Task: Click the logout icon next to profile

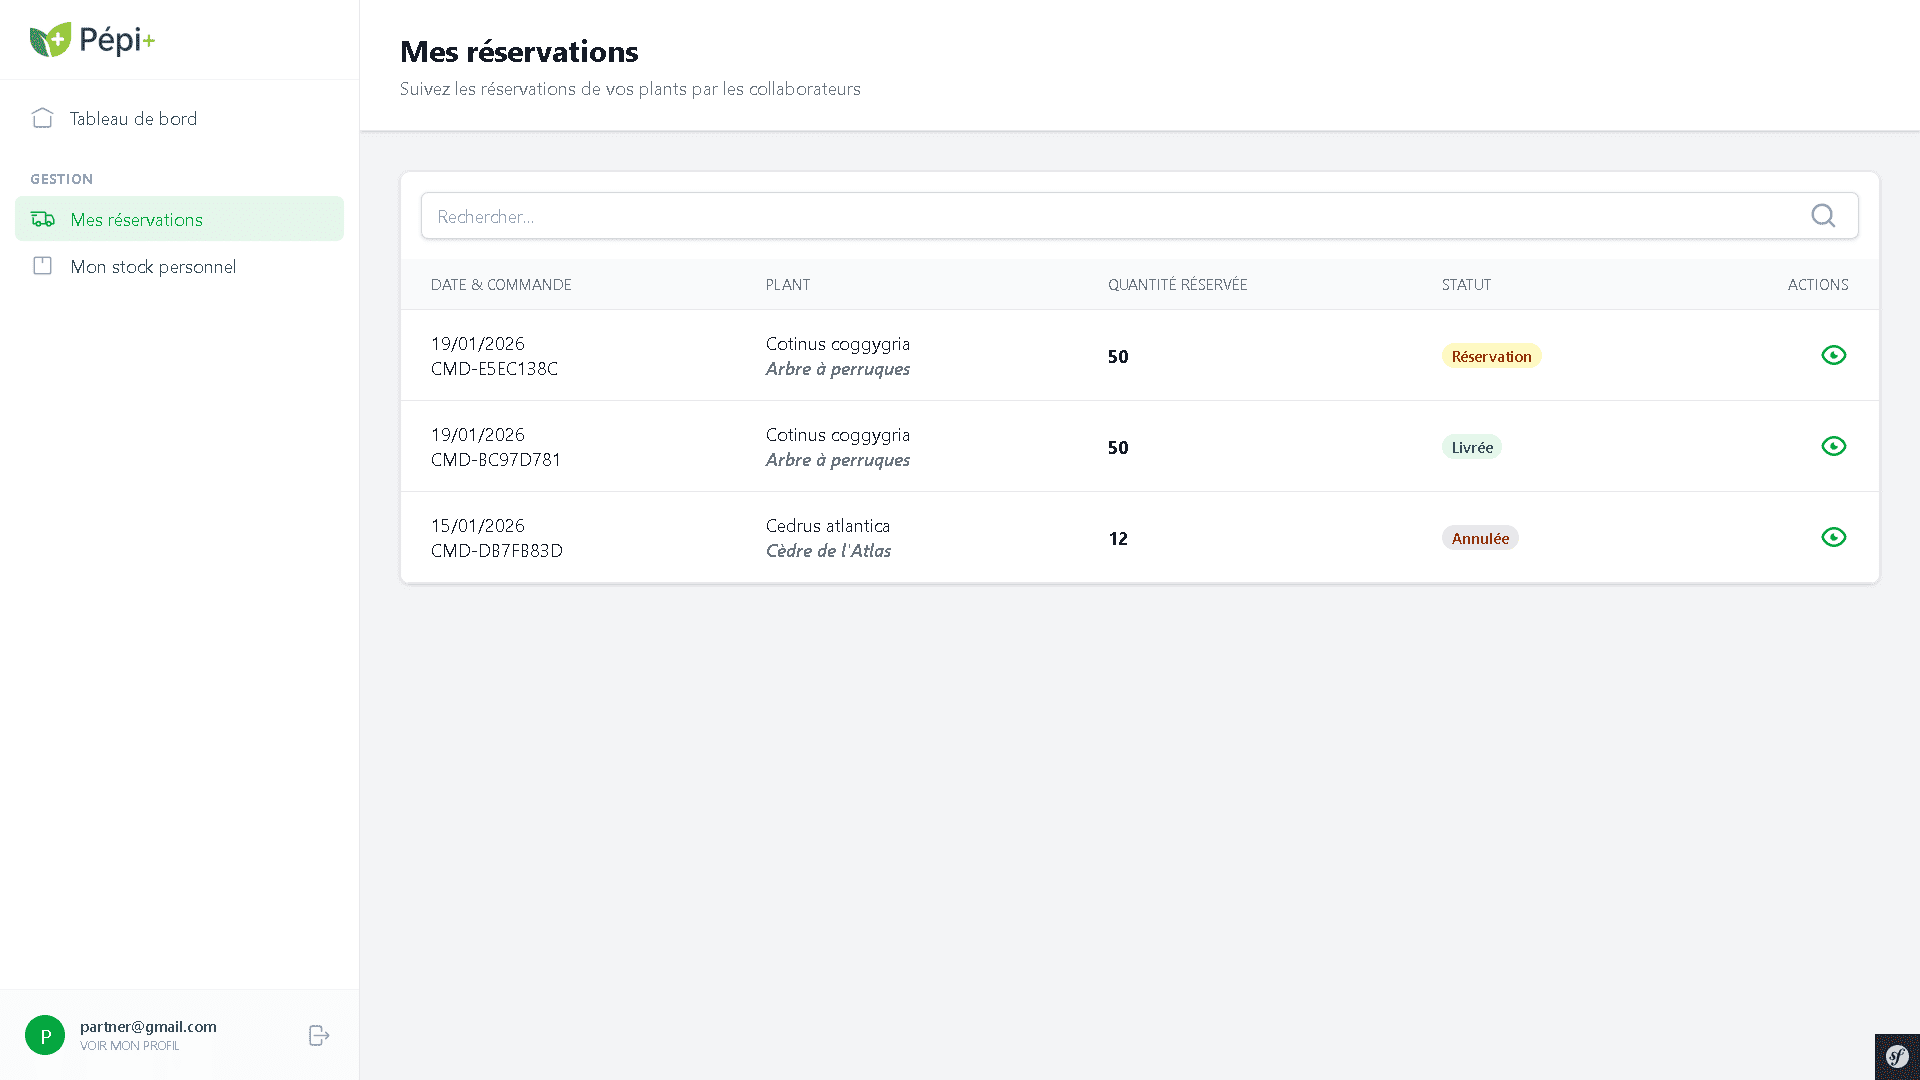Action: tap(319, 1036)
